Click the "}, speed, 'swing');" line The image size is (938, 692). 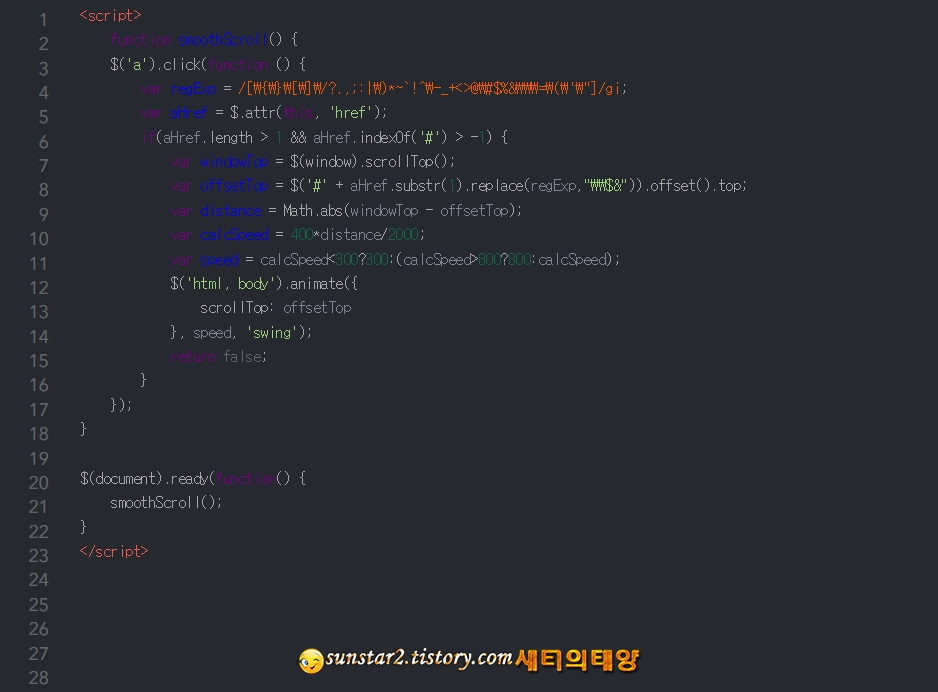pyautogui.click(x=241, y=333)
